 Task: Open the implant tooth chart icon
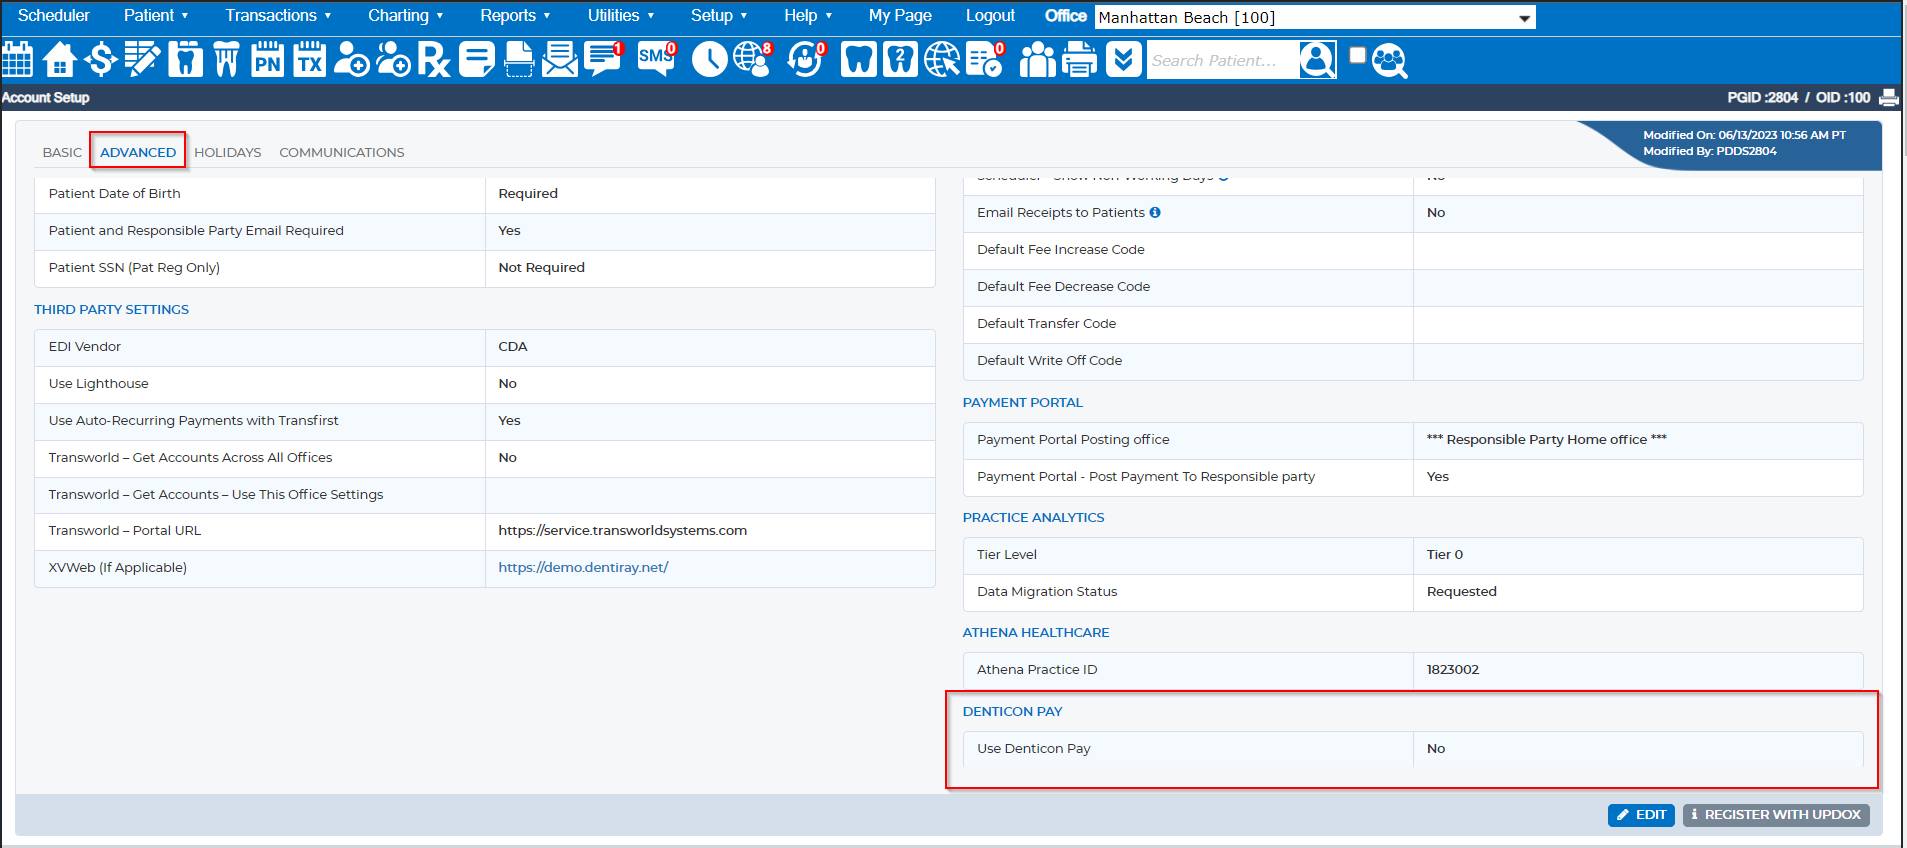[x=227, y=60]
